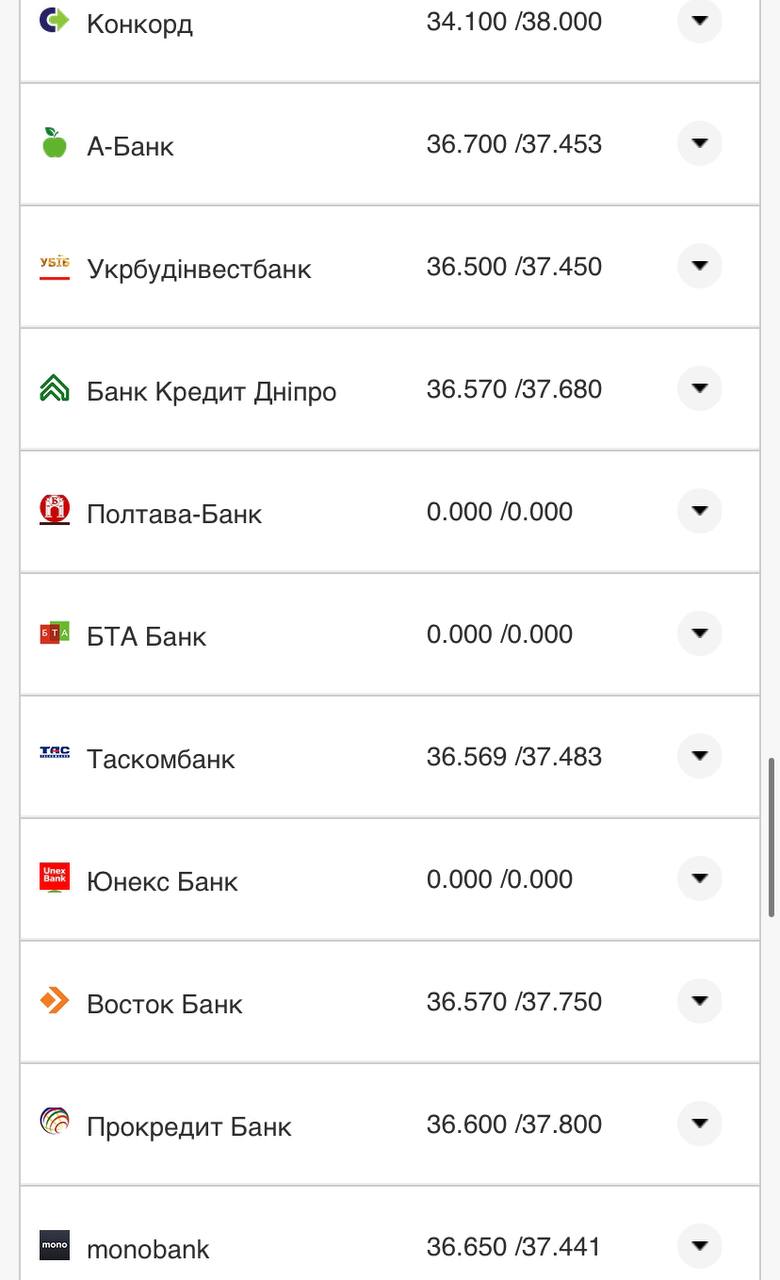Click the Банк Кредит Дніпро green logo
Screen dimensions: 780x1280
coord(54,388)
